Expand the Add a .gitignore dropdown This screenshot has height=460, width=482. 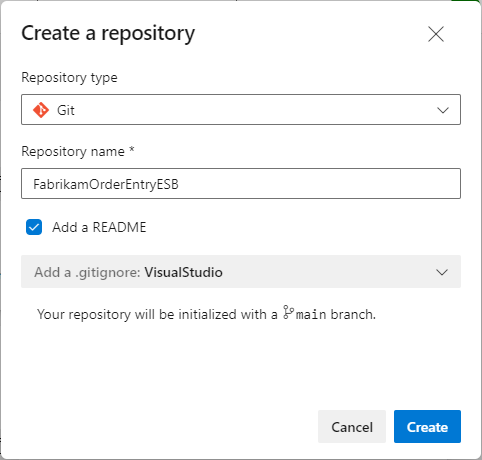click(x=241, y=272)
